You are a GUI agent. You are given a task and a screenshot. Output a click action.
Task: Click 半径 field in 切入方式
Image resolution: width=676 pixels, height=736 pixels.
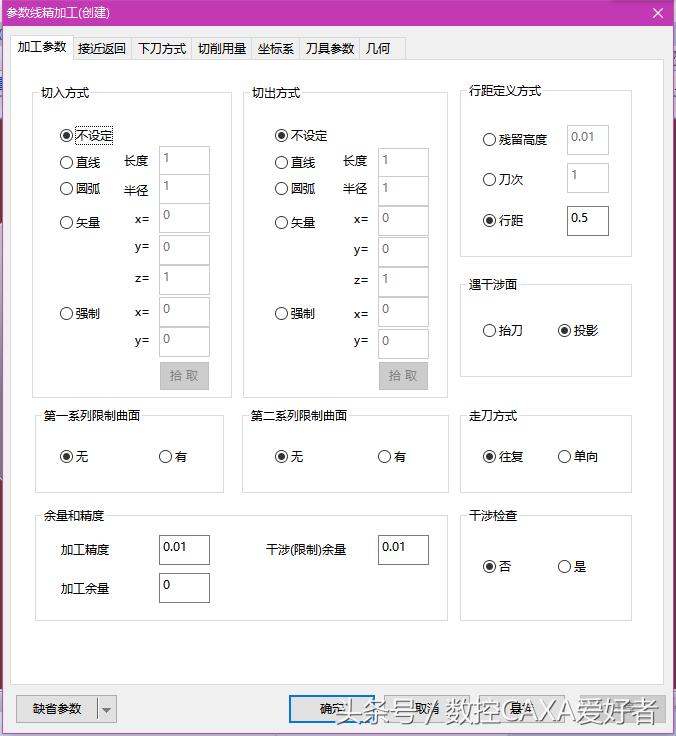(x=184, y=189)
